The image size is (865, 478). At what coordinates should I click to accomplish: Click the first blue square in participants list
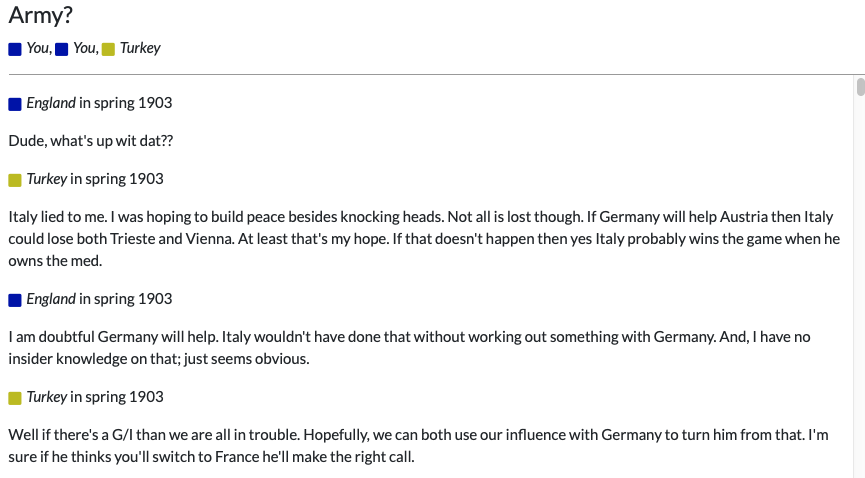click(15, 50)
